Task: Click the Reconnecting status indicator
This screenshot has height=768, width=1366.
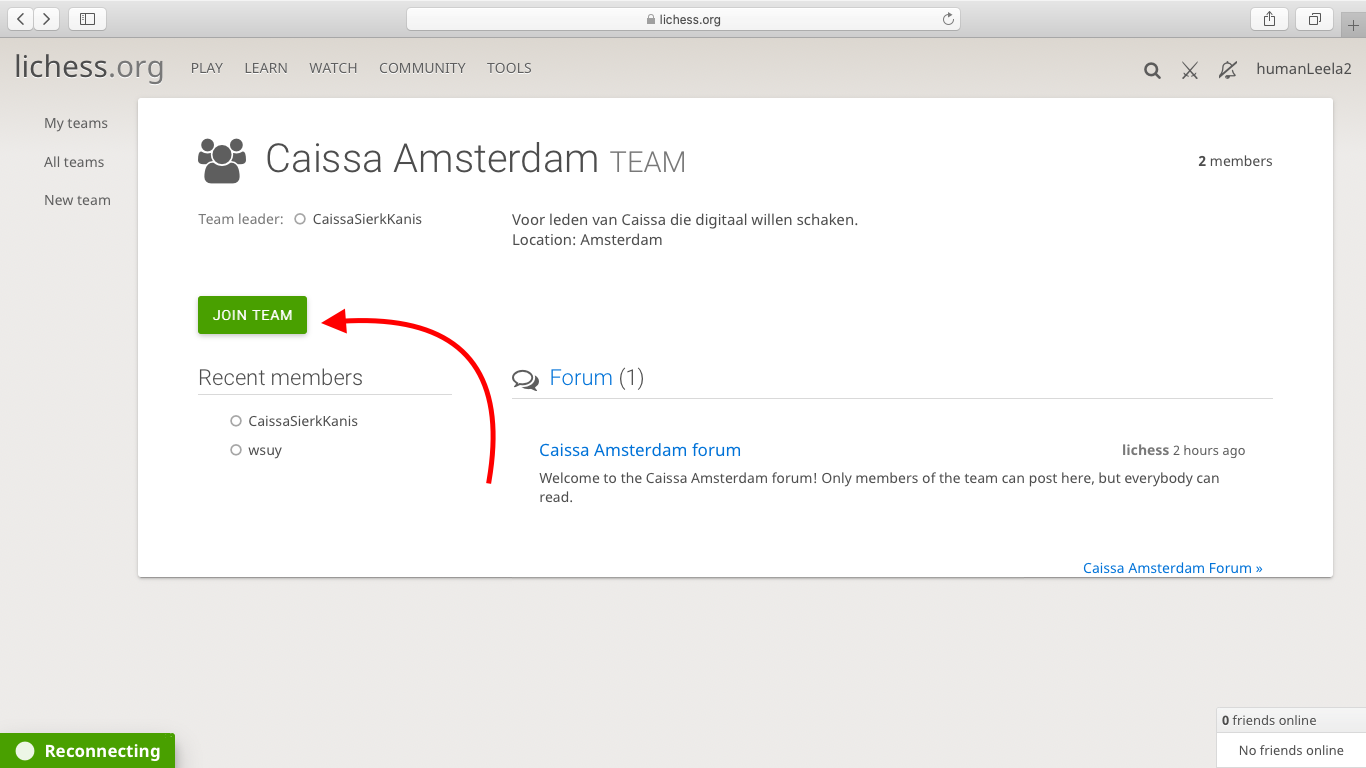Action: (x=88, y=751)
